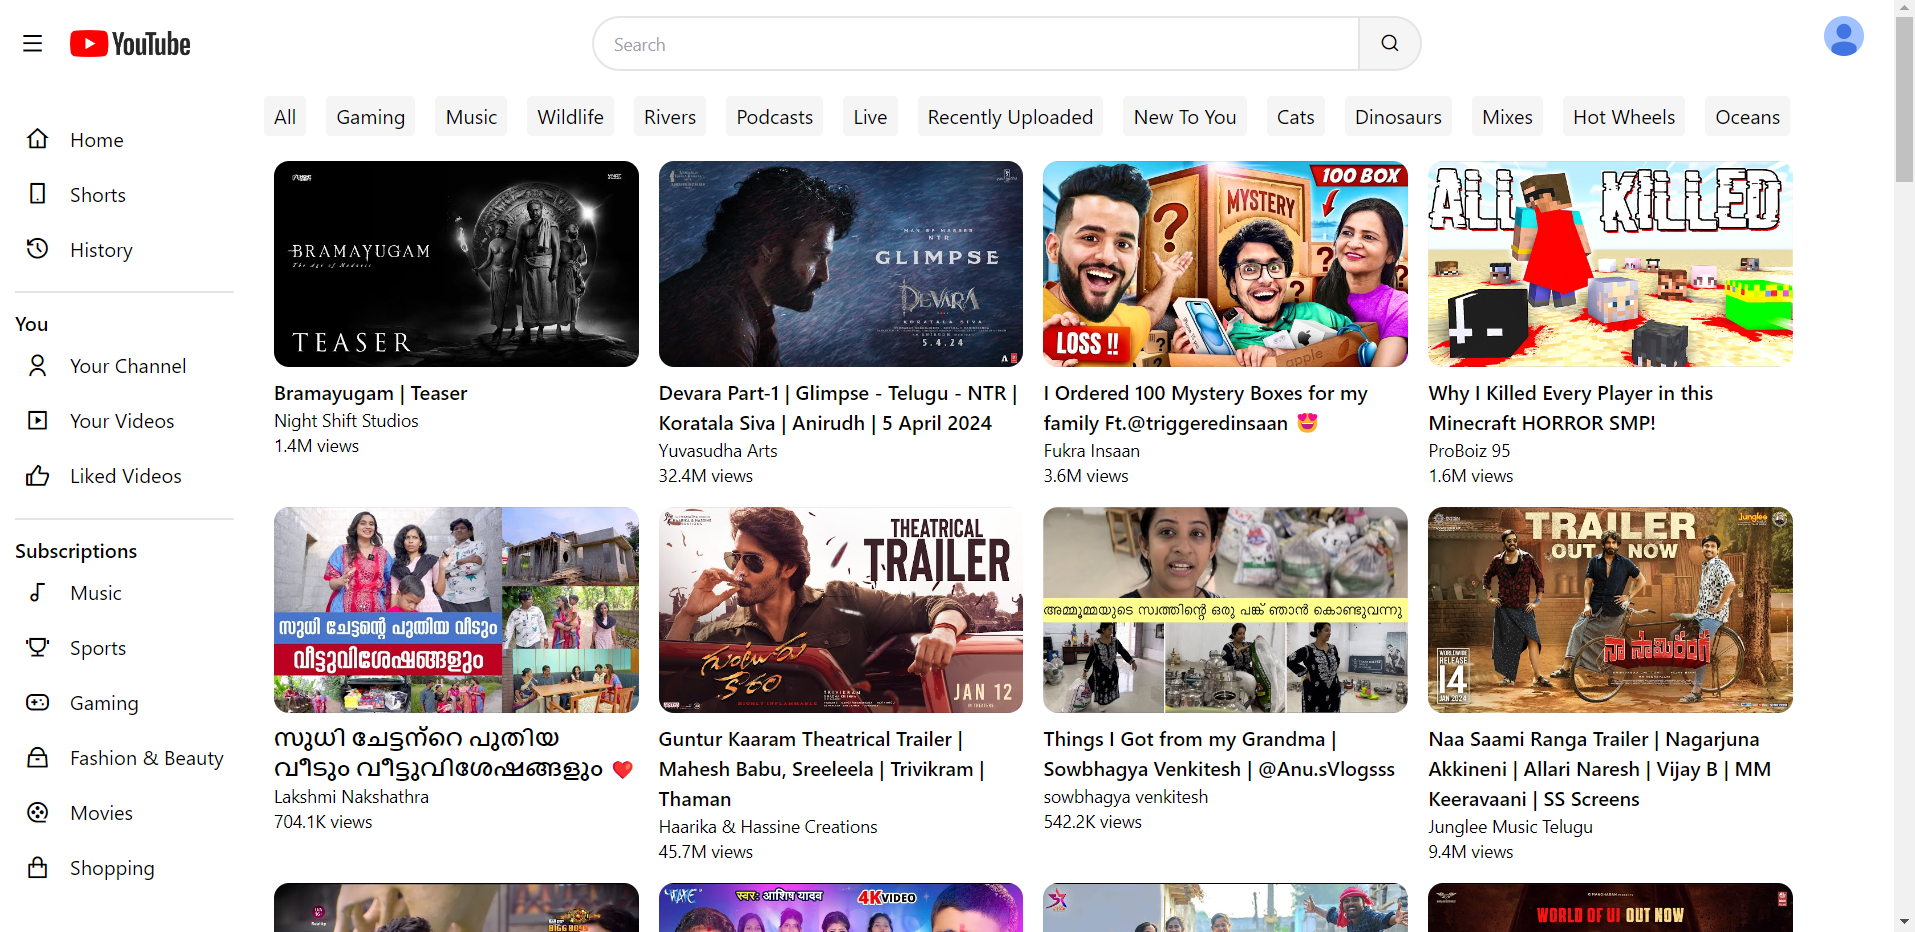Viewport: 1915px width, 932px height.
Task: Click the search magnifier button
Action: click(x=1389, y=44)
